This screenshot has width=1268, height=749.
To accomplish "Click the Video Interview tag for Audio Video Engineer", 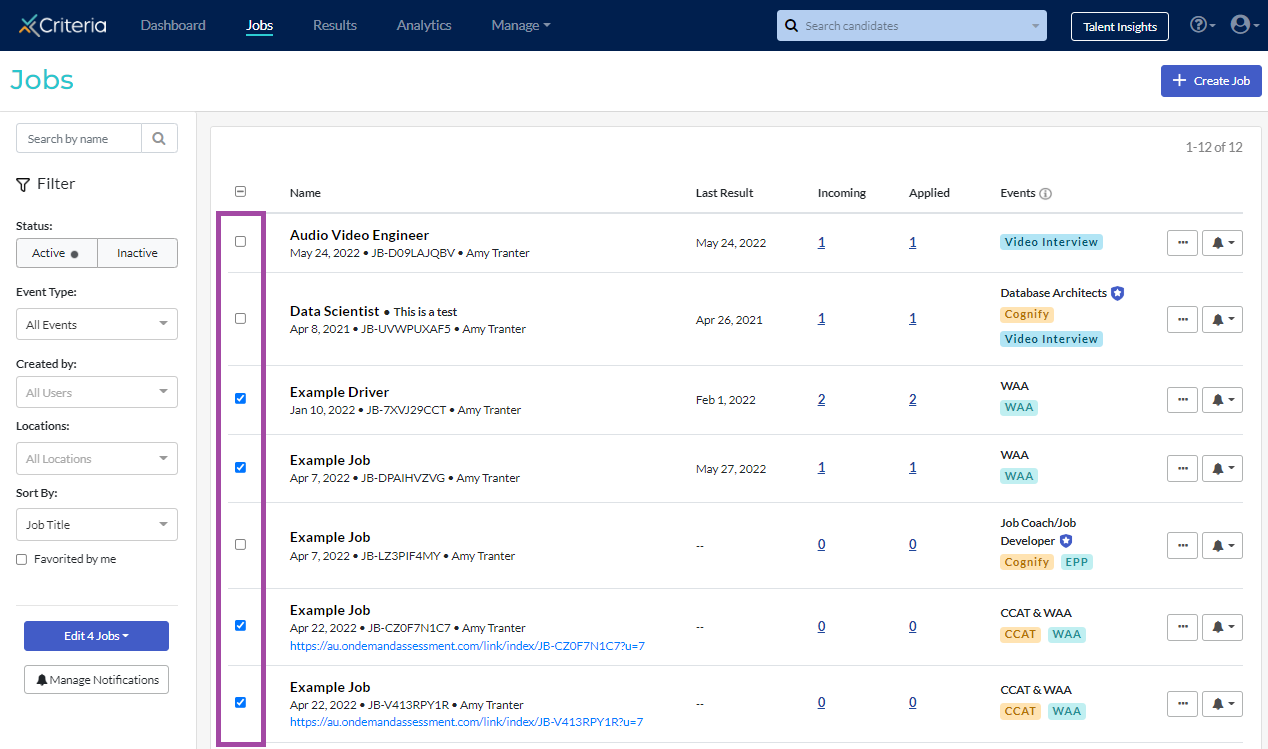I will 1051,242.
